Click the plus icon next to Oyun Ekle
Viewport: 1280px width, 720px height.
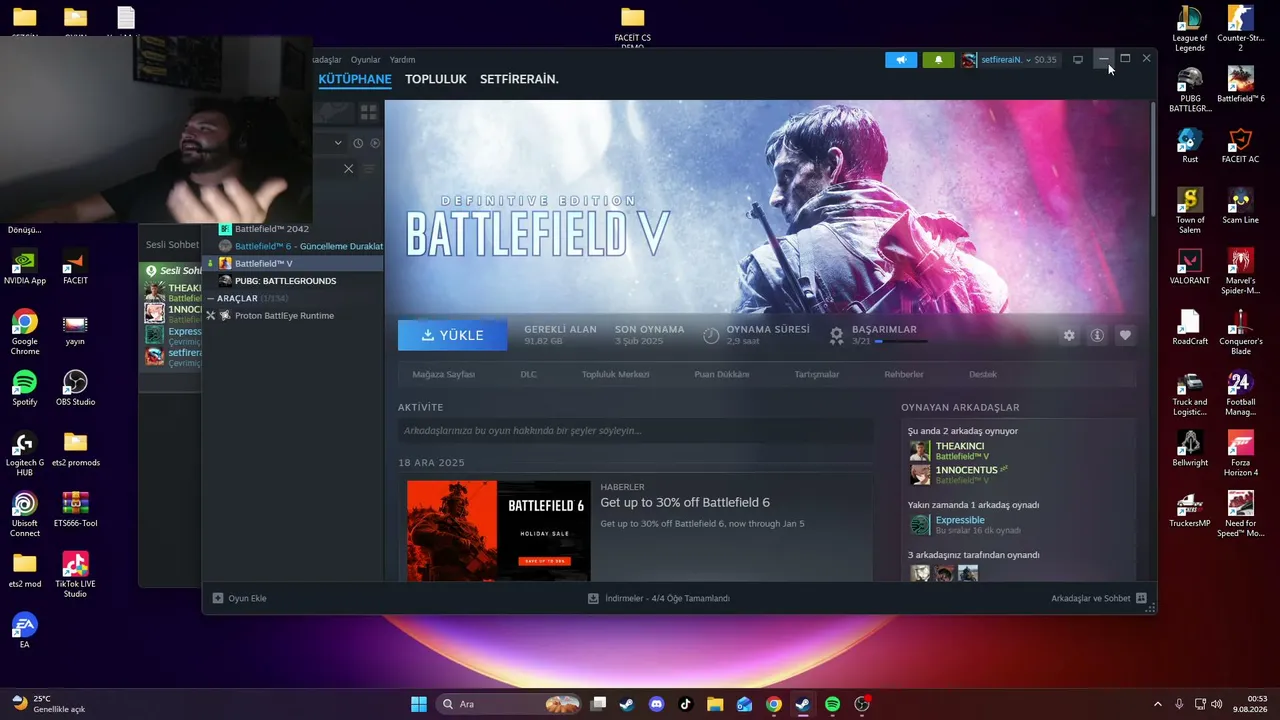218,598
